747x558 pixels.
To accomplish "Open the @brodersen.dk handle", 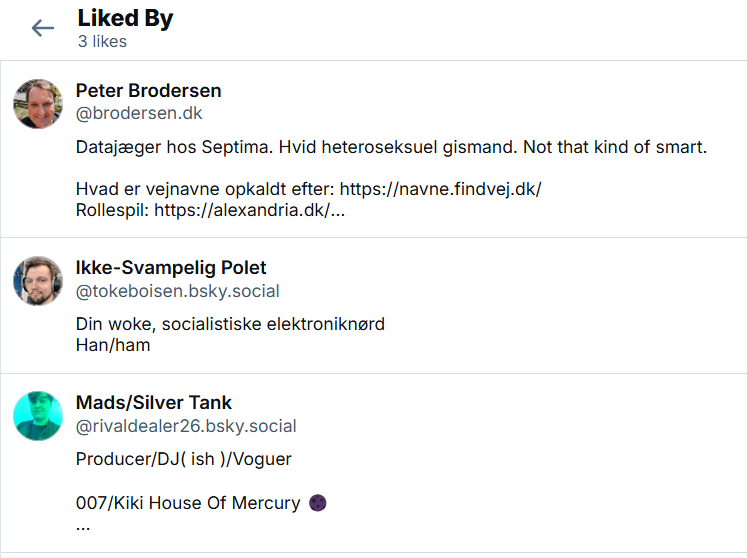I will click(x=139, y=113).
